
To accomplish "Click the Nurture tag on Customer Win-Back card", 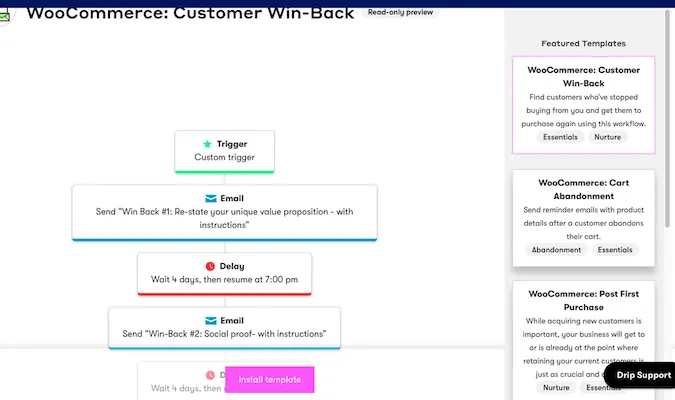I will click(607, 137).
